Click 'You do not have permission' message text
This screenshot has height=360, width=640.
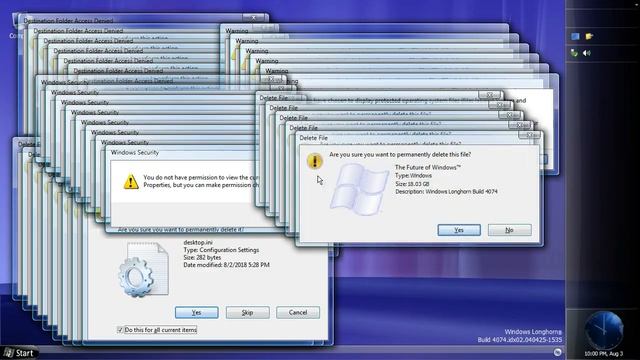pos(200,181)
